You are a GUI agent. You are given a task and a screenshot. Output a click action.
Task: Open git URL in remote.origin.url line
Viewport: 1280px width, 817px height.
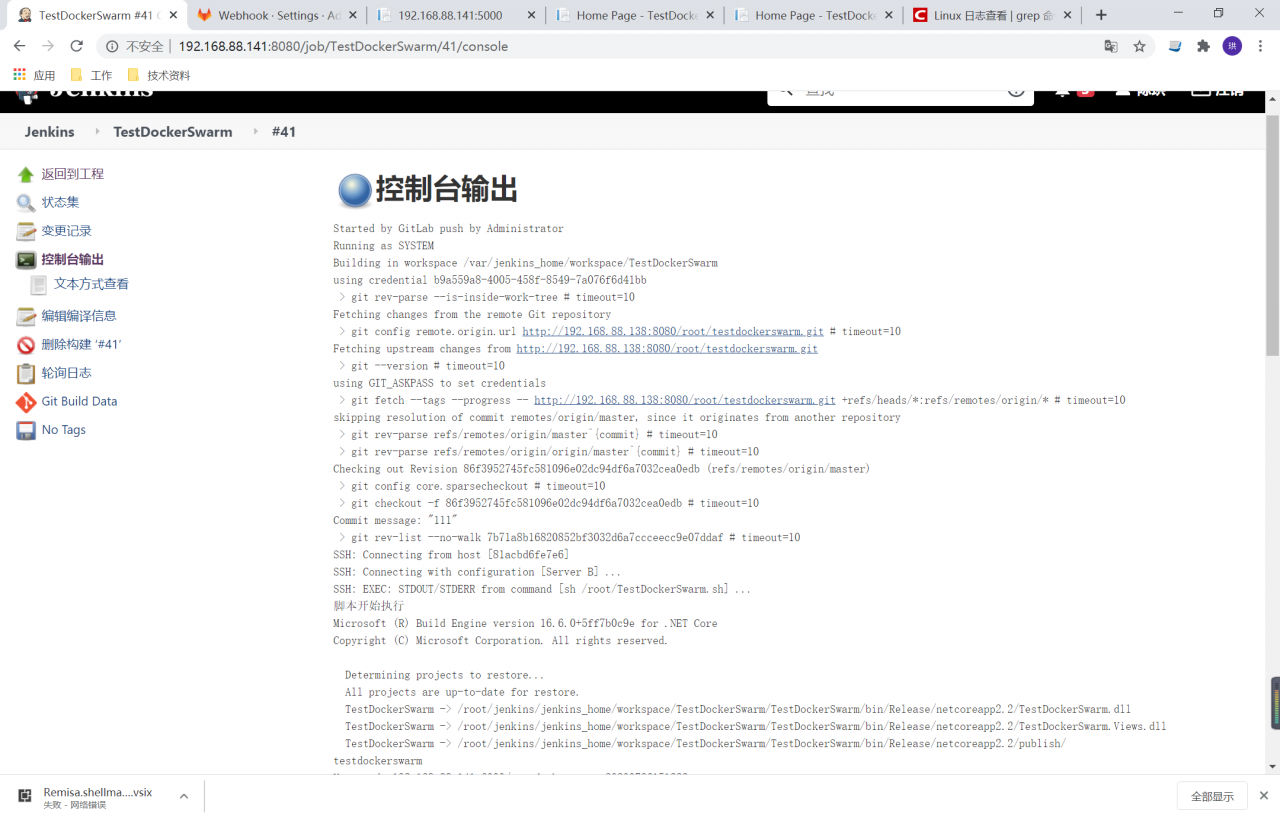coord(672,331)
